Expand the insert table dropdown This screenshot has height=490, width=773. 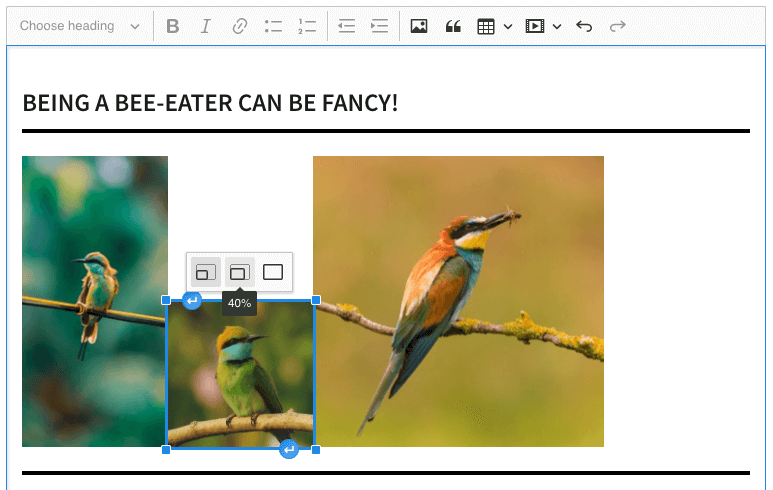508,26
